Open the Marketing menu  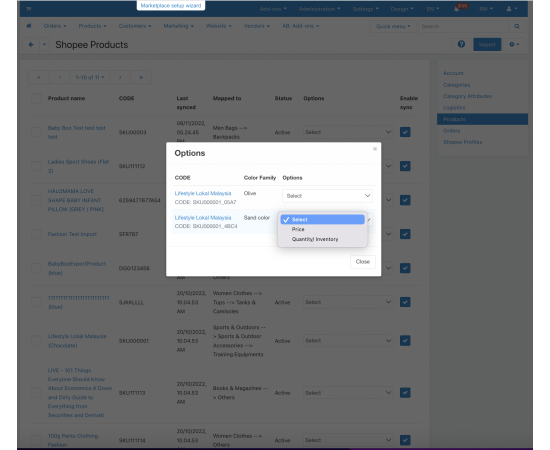[x=179, y=26]
